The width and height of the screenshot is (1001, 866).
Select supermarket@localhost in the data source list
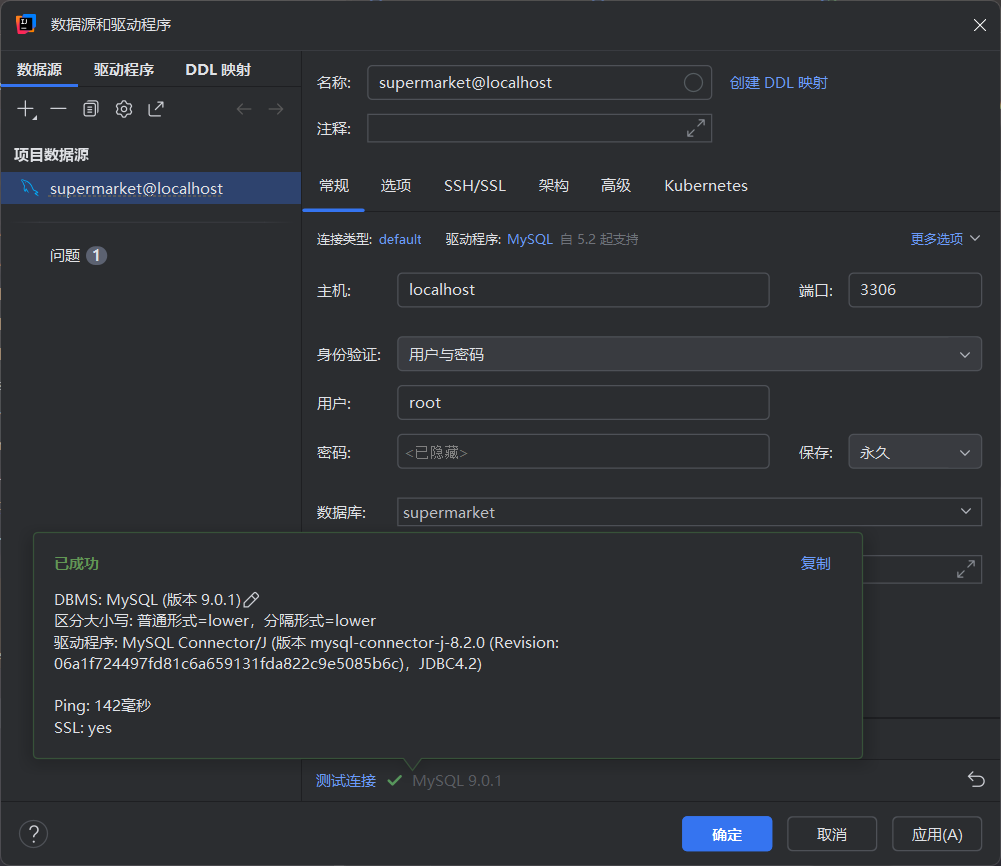tap(151, 188)
